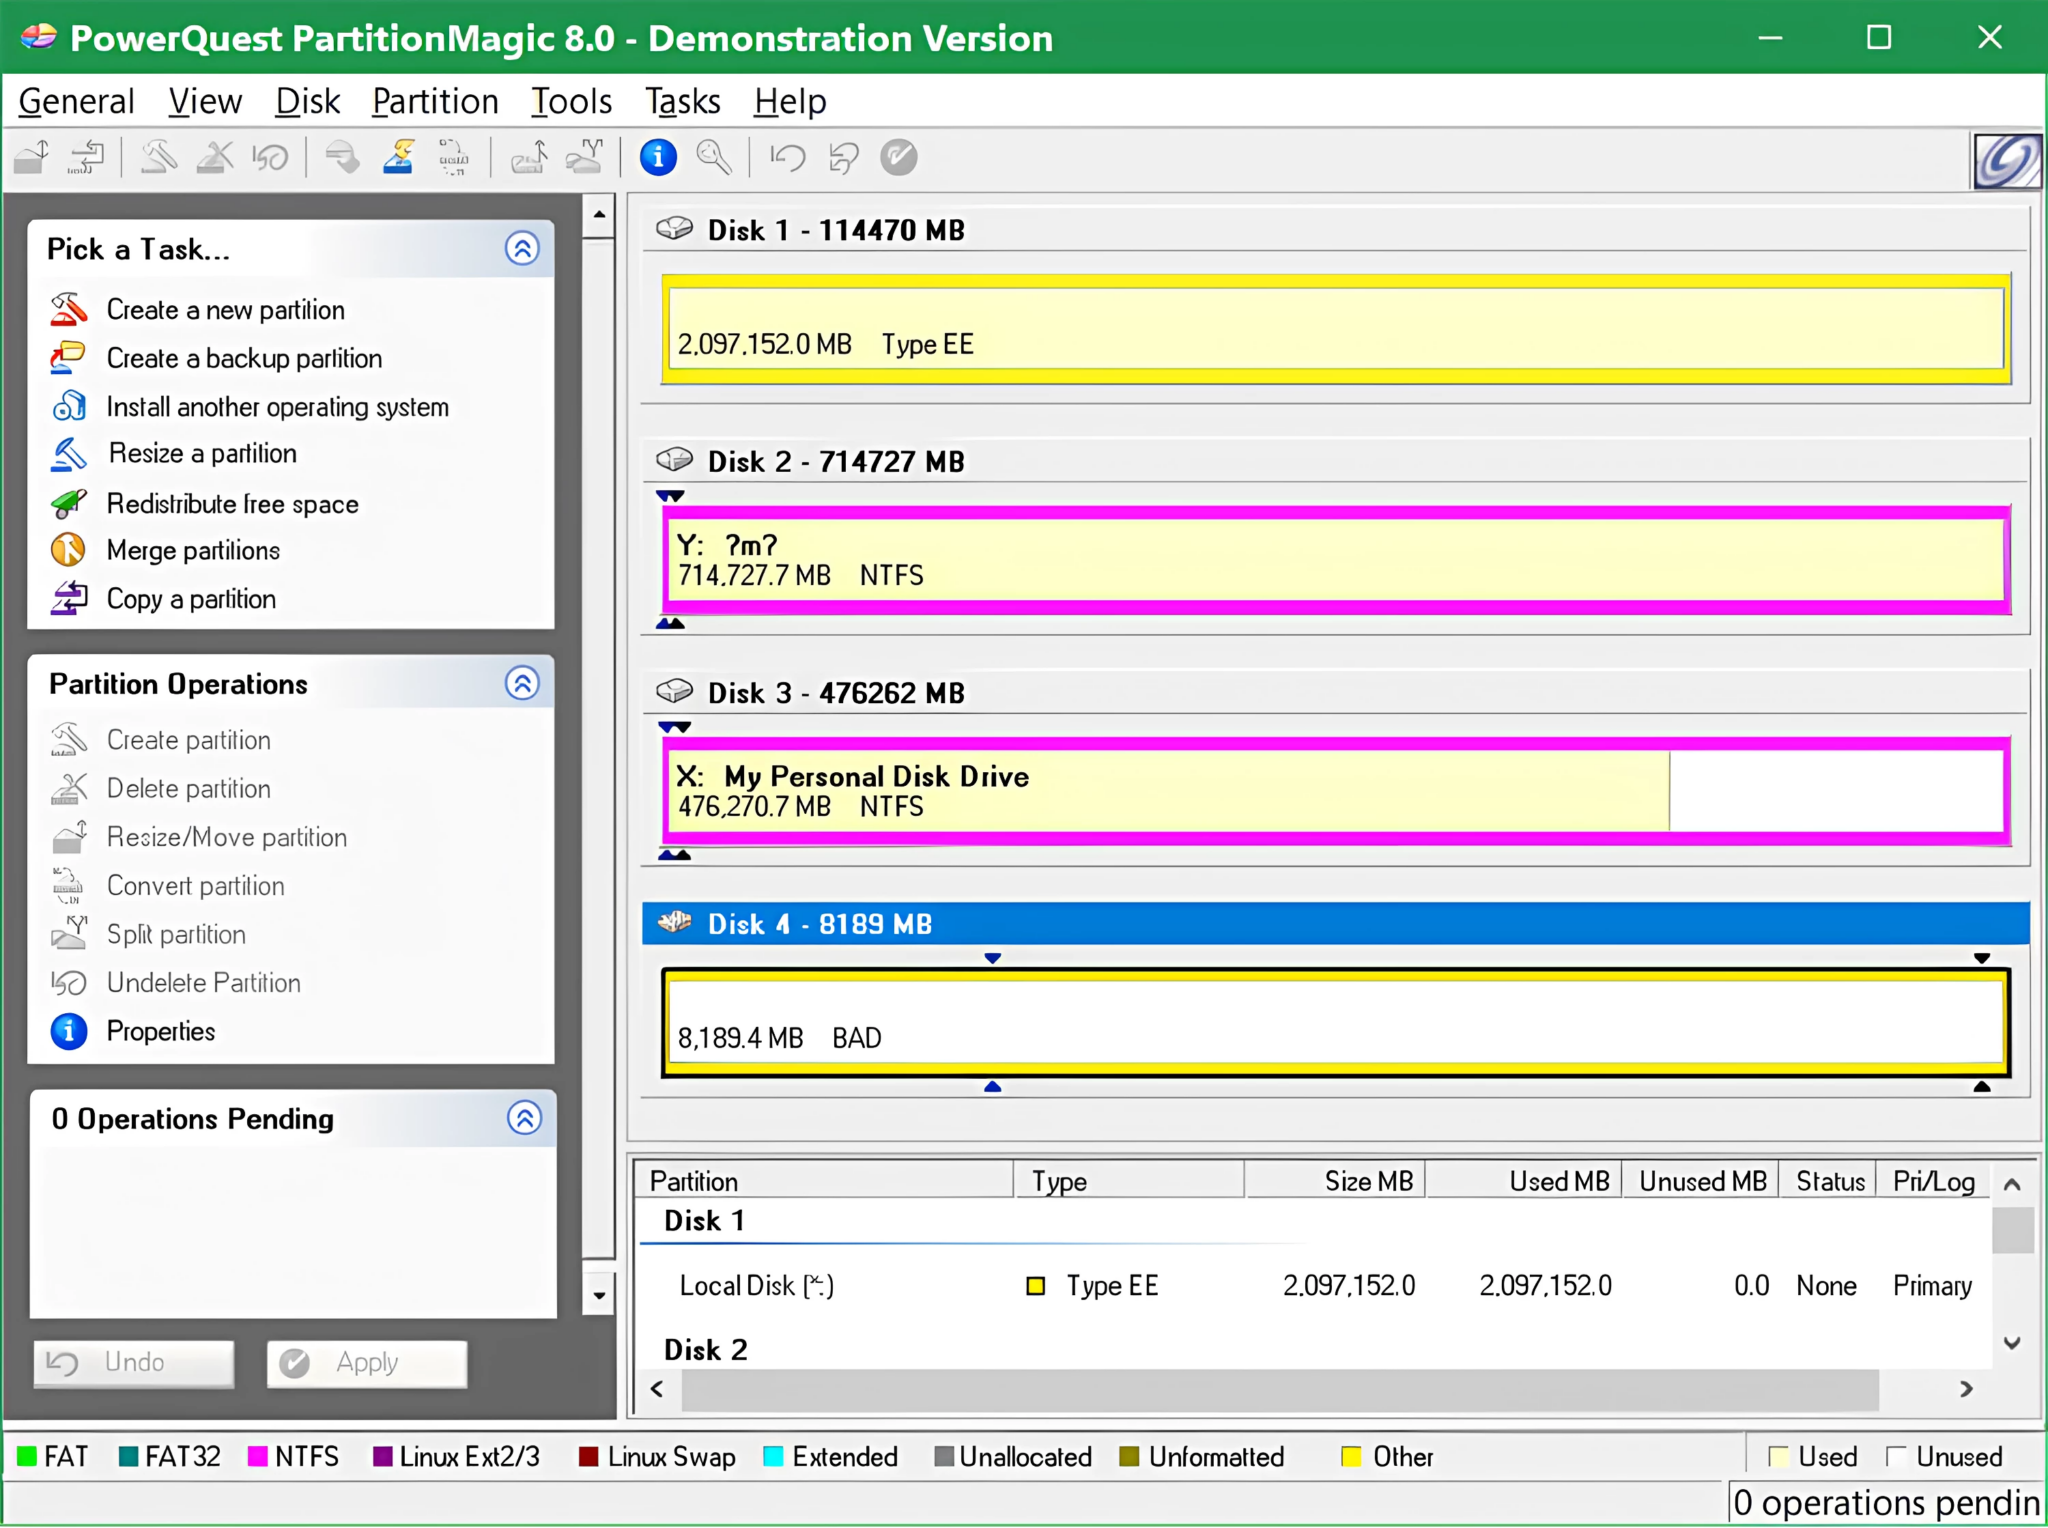Click the check-for-errors magnifier toolbar icon

pos(713,157)
